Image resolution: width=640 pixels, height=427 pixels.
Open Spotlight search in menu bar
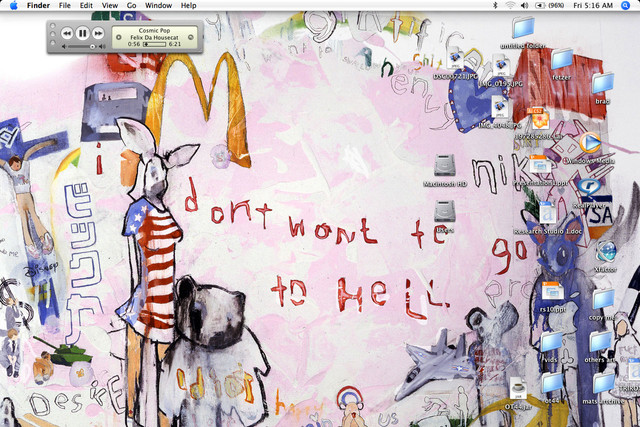tap(625, 5)
